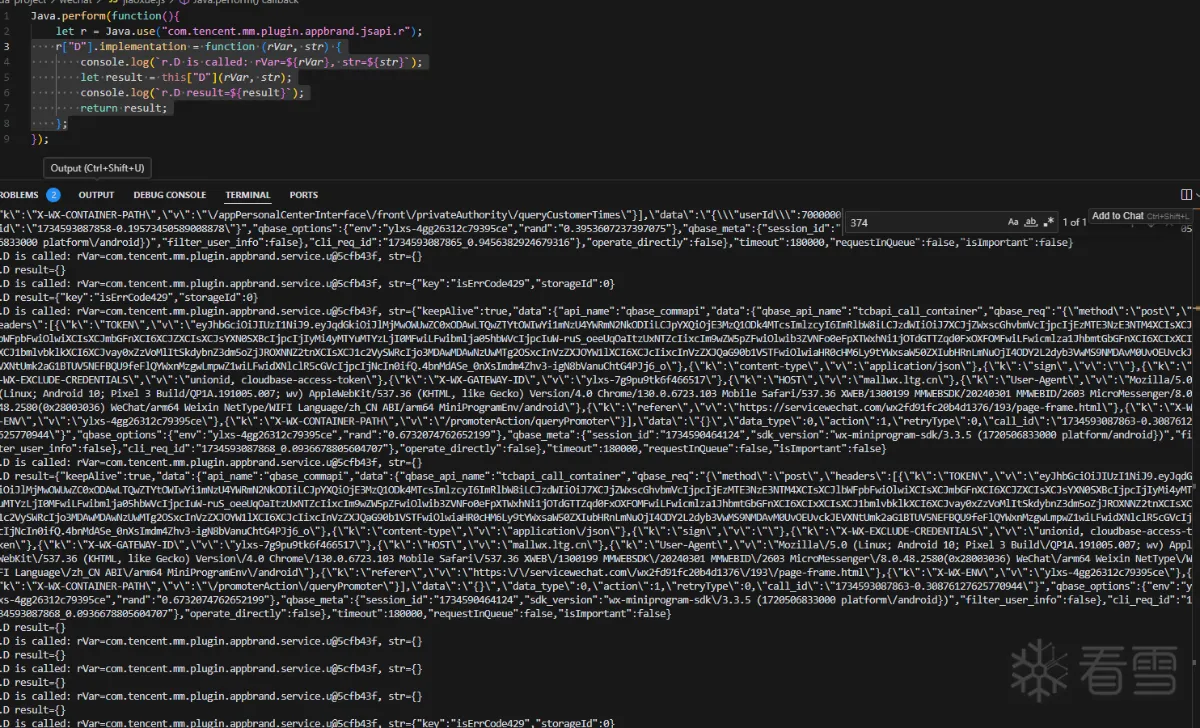Open the DEBUG CONSOLE tab
The image size is (1200, 728).
tap(169, 195)
